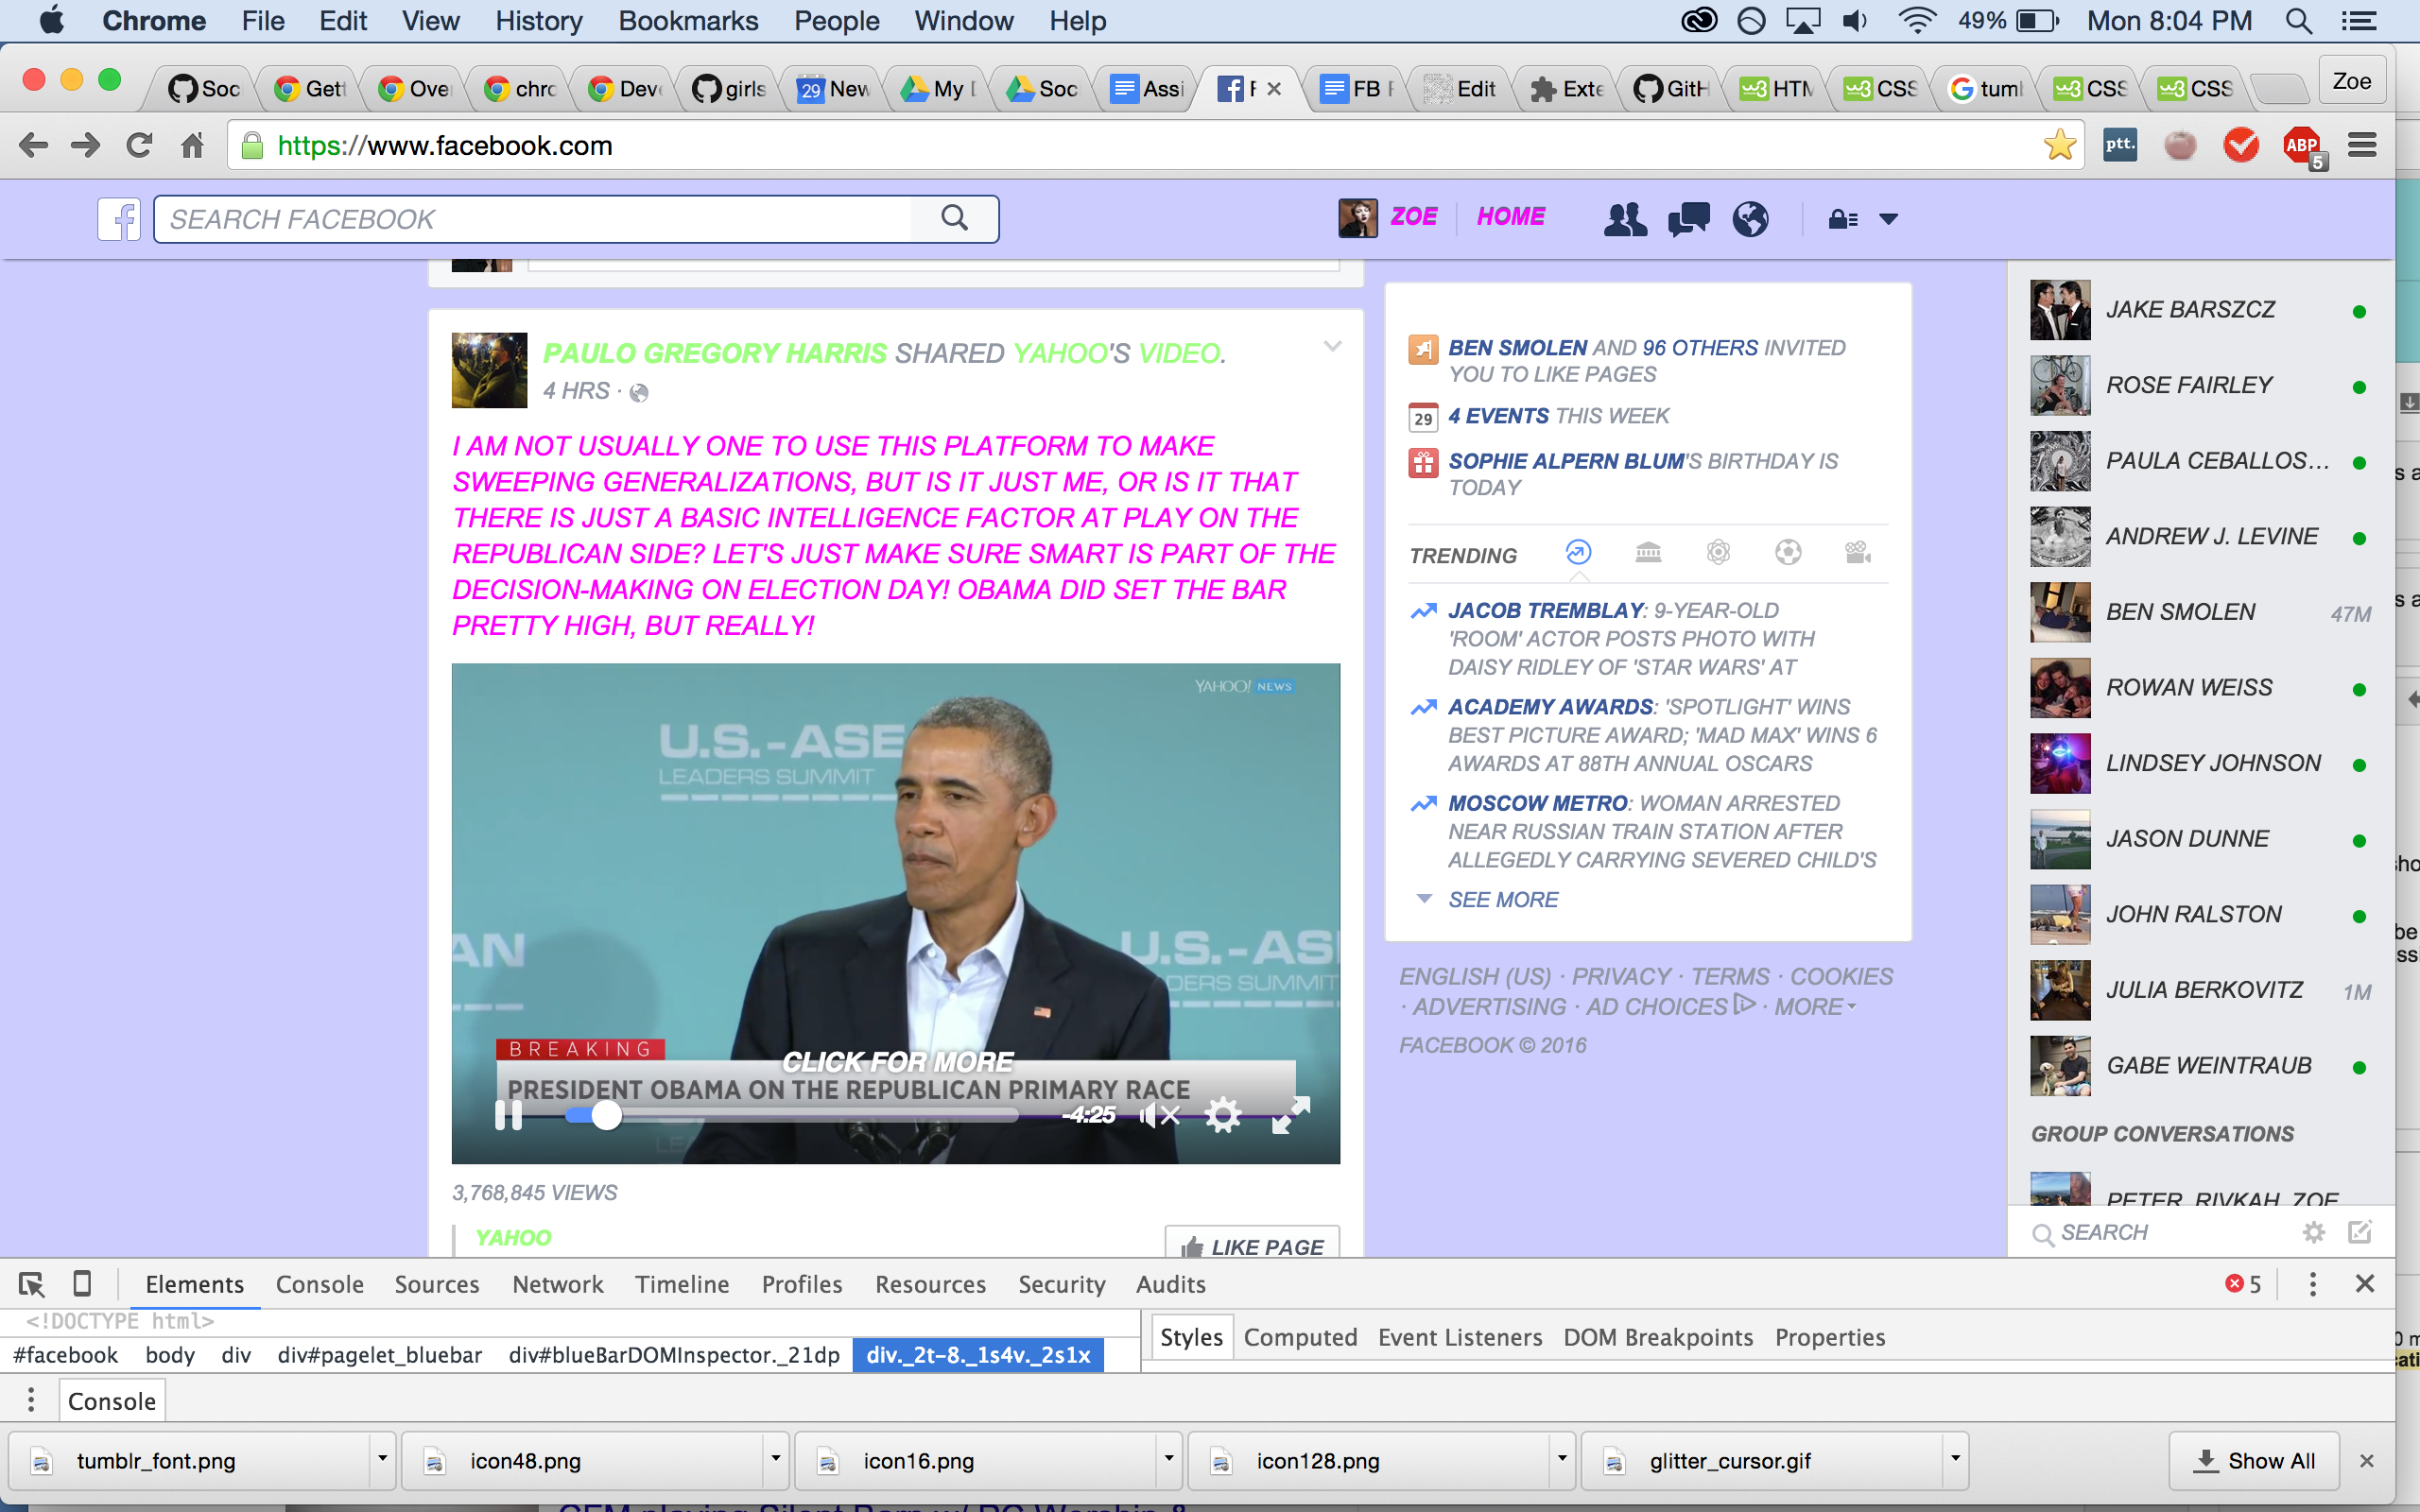Screen dimensions: 2420x1512
Task: Click Show All downloads button
Action: click(x=2255, y=1460)
